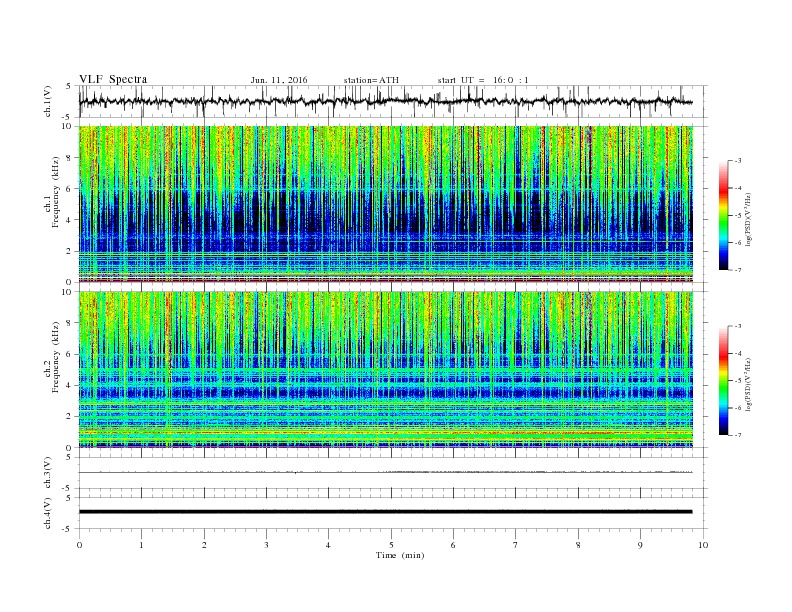Click the "VLF Spectra" plot title
This screenshot has height=612, width=792.
click(x=113, y=79)
